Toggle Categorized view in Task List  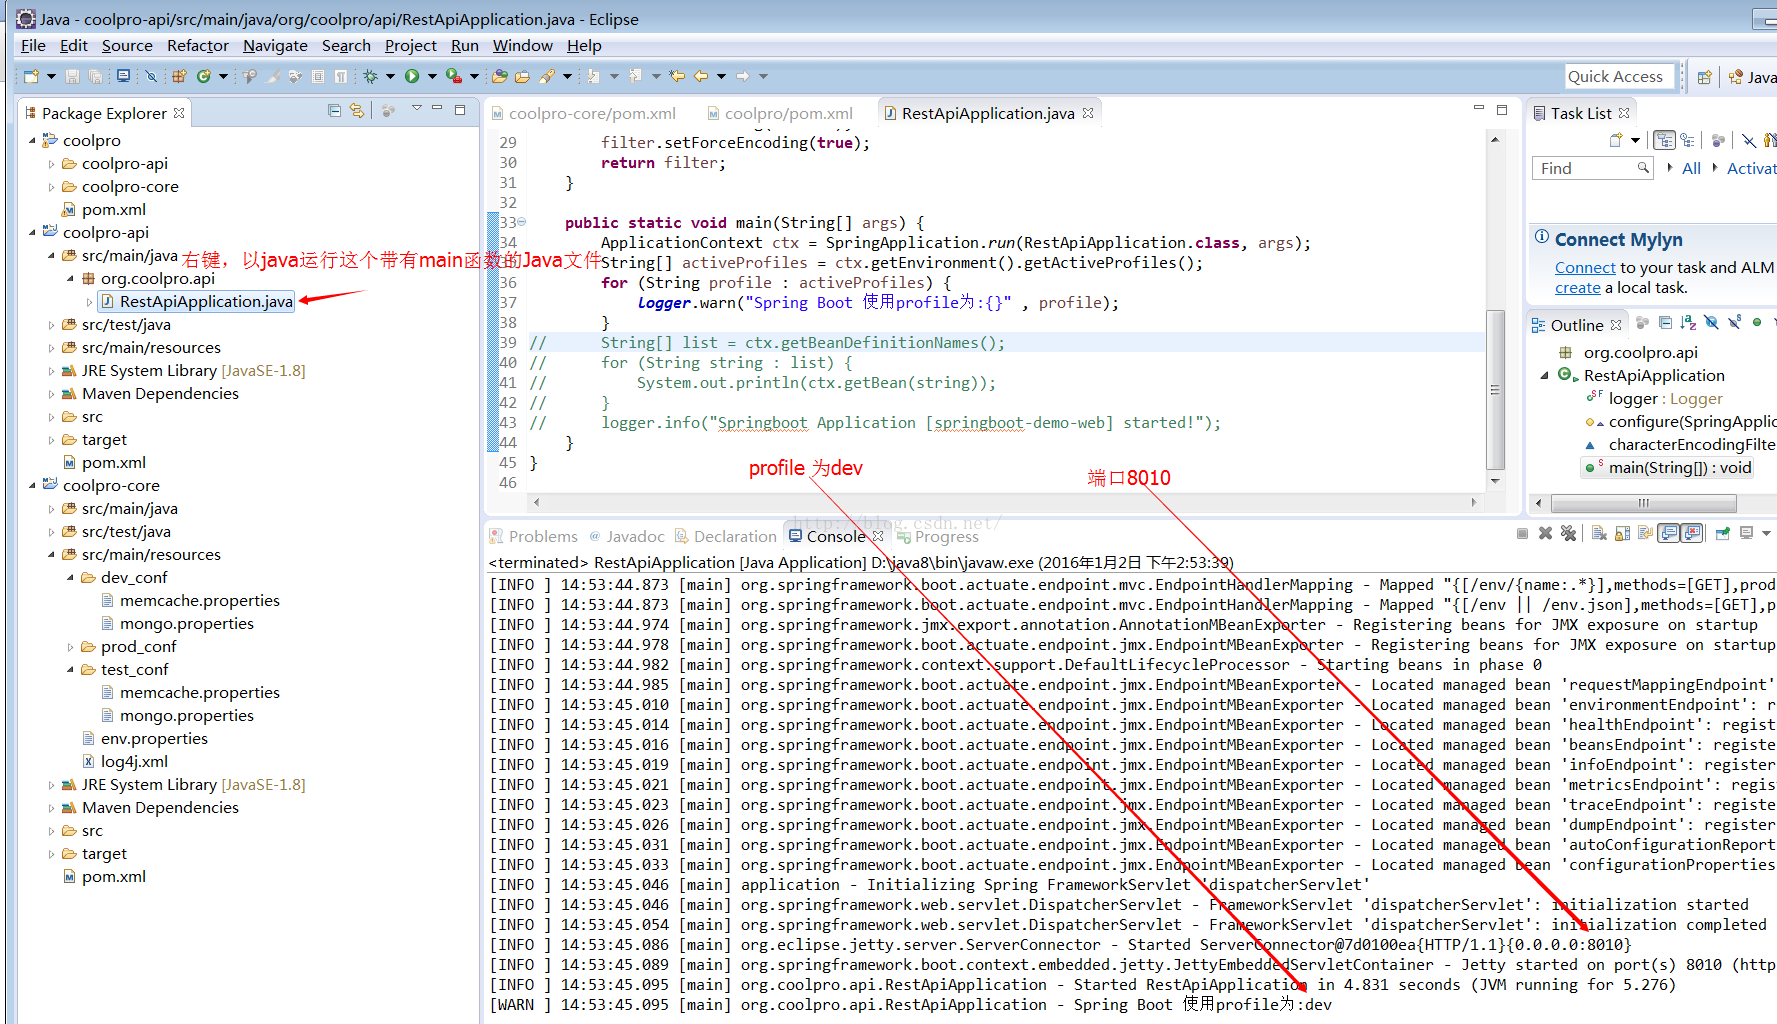(1664, 141)
